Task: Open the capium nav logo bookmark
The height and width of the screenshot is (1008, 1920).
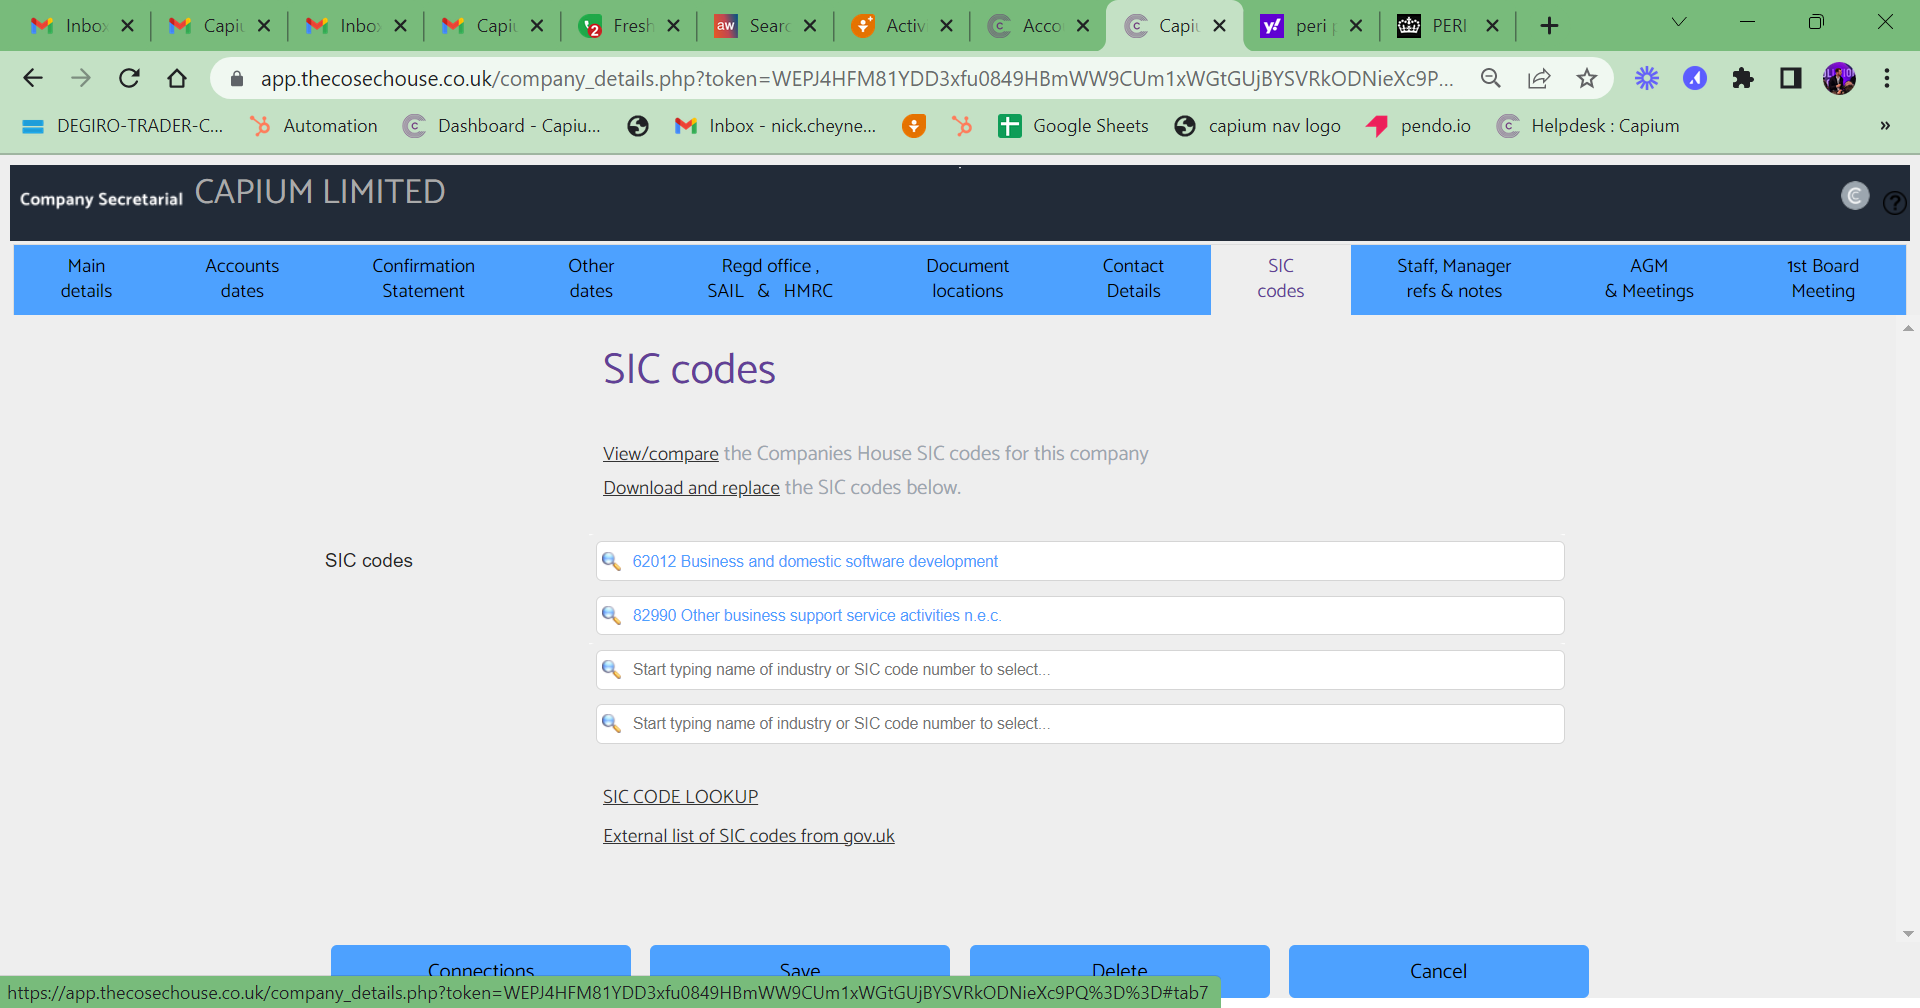Action: (1258, 126)
